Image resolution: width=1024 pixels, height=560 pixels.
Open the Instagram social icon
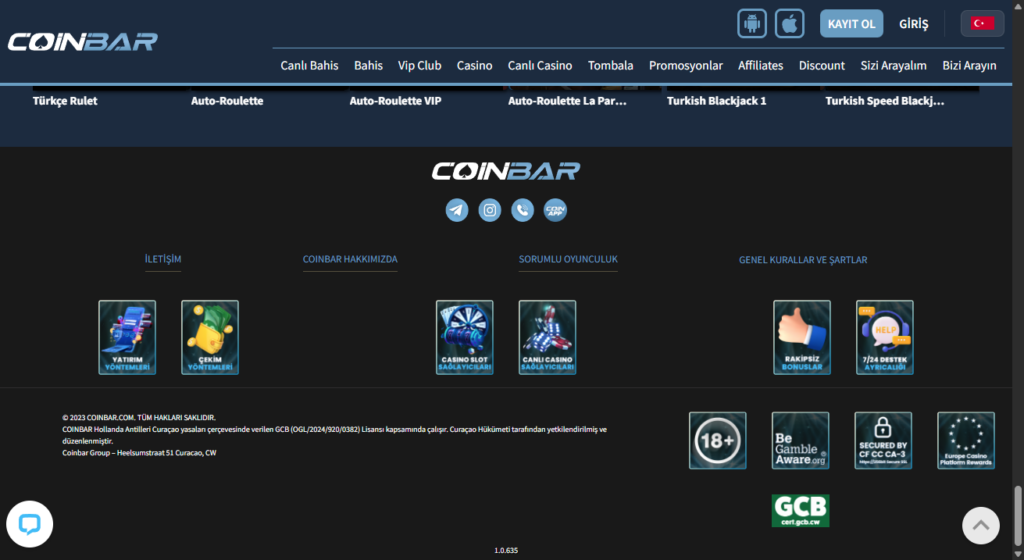[x=489, y=210]
